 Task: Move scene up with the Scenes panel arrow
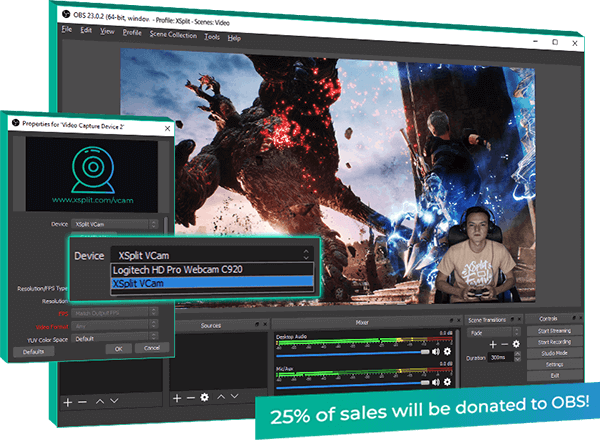pyautogui.click(x=100, y=401)
